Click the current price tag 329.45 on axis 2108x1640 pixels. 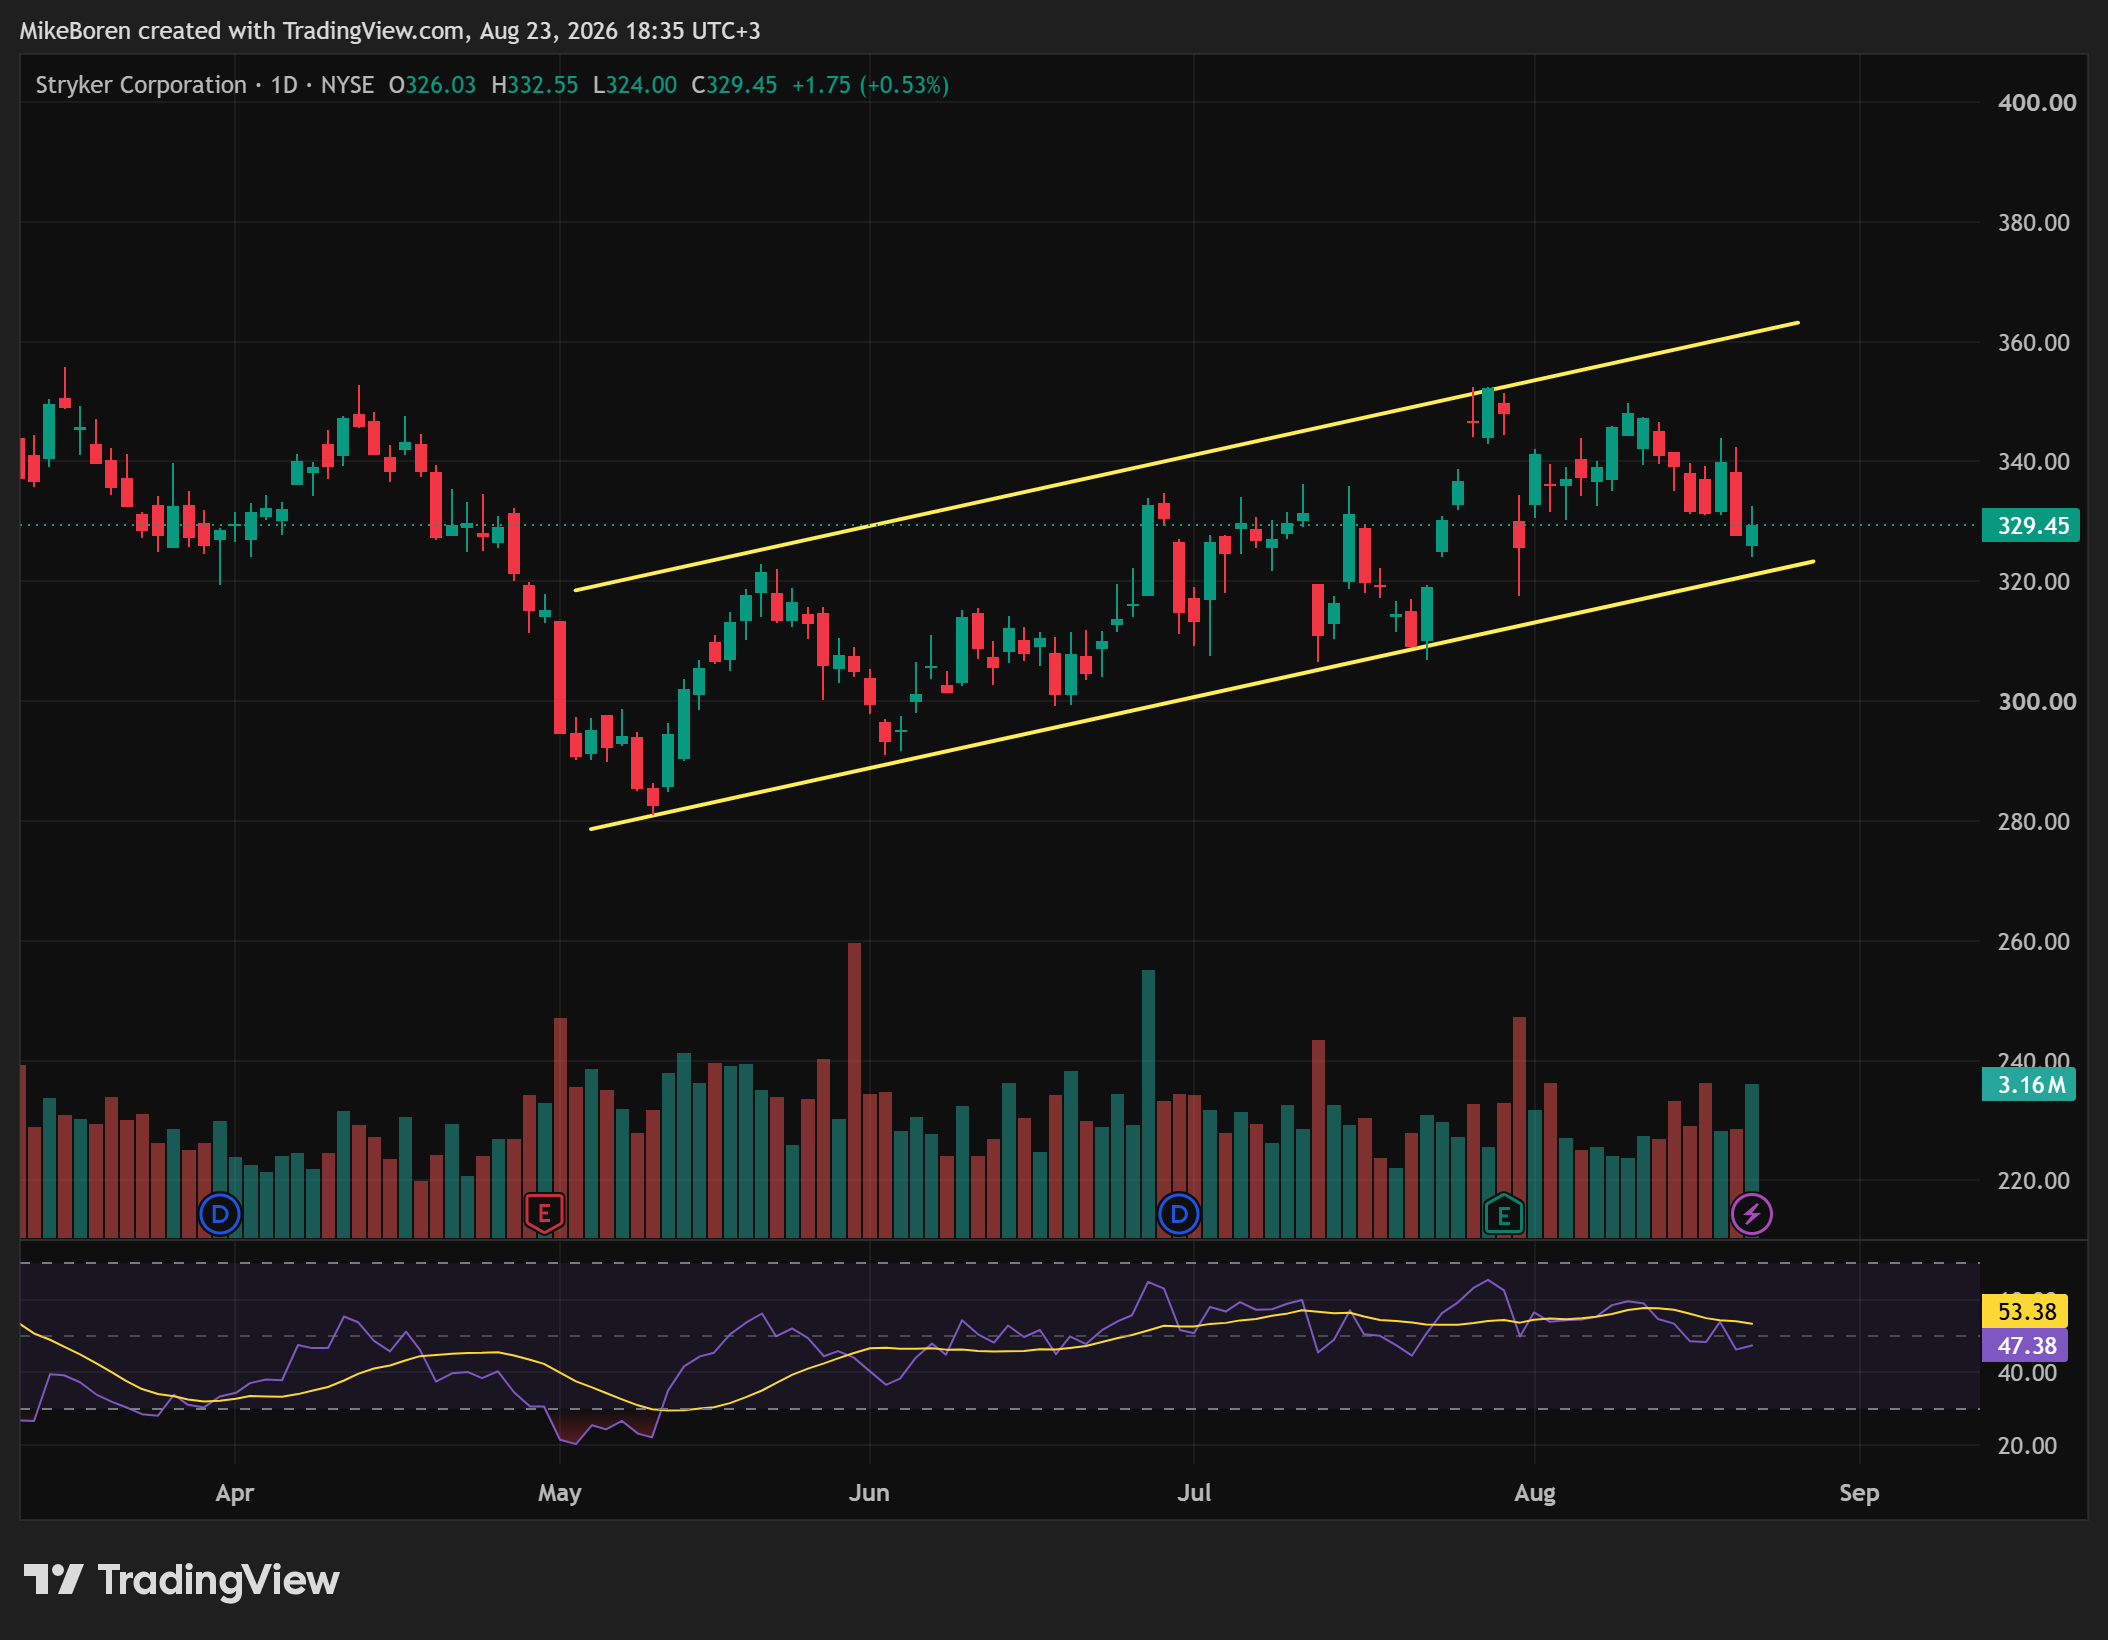point(2031,525)
